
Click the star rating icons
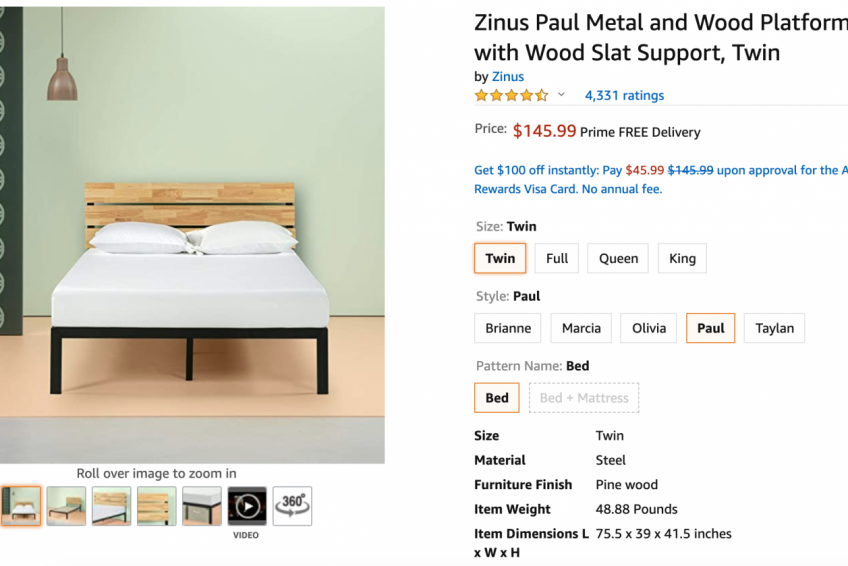pyautogui.click(x=511, y=96)
